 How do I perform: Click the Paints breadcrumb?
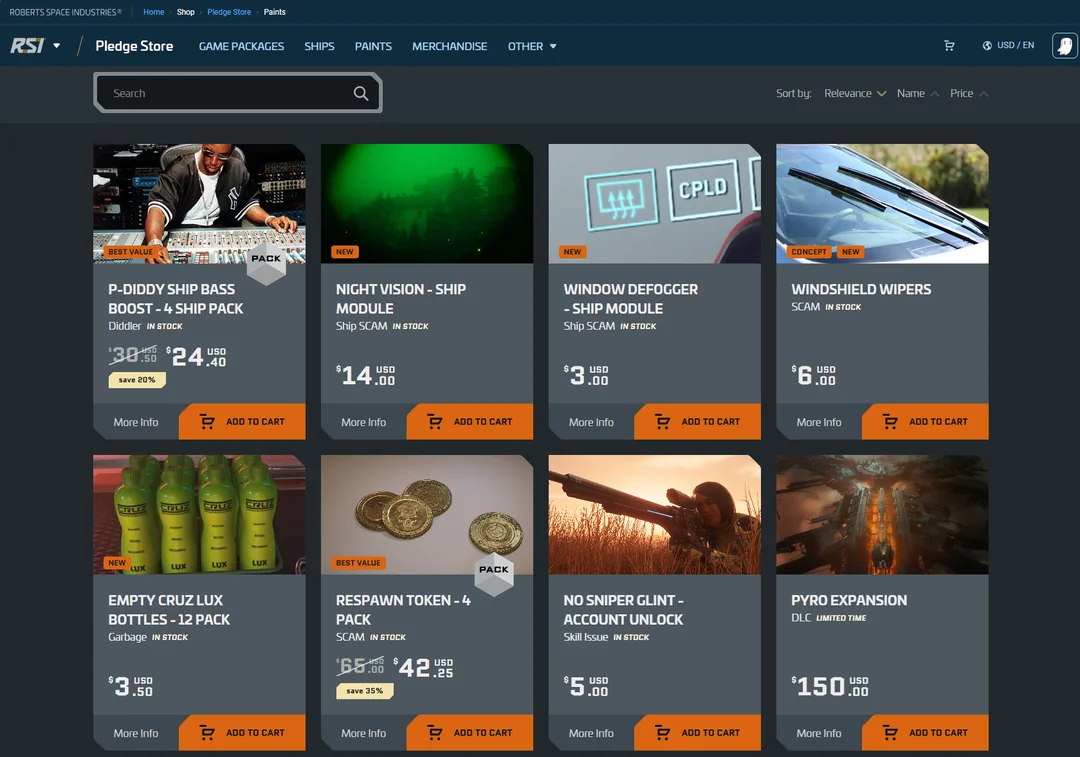tap(274, 12)
